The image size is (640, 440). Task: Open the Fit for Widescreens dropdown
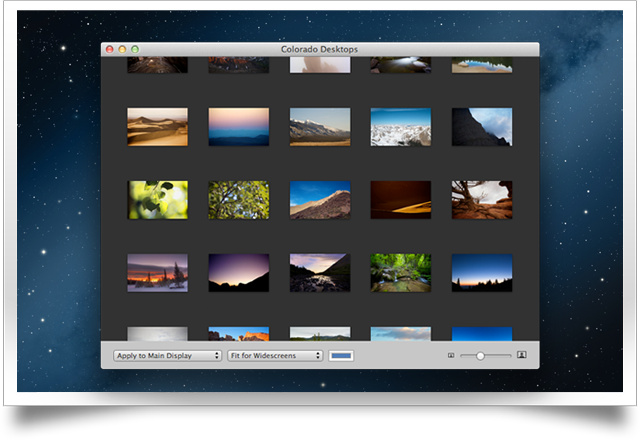pos(275,356)
